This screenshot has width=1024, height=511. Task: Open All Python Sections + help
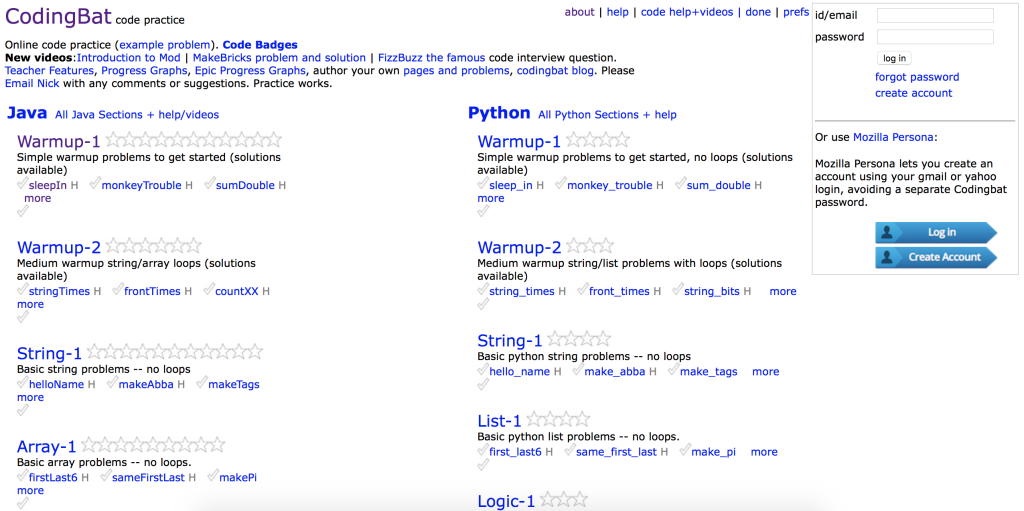pyautogui.click(x=607, y=115)
